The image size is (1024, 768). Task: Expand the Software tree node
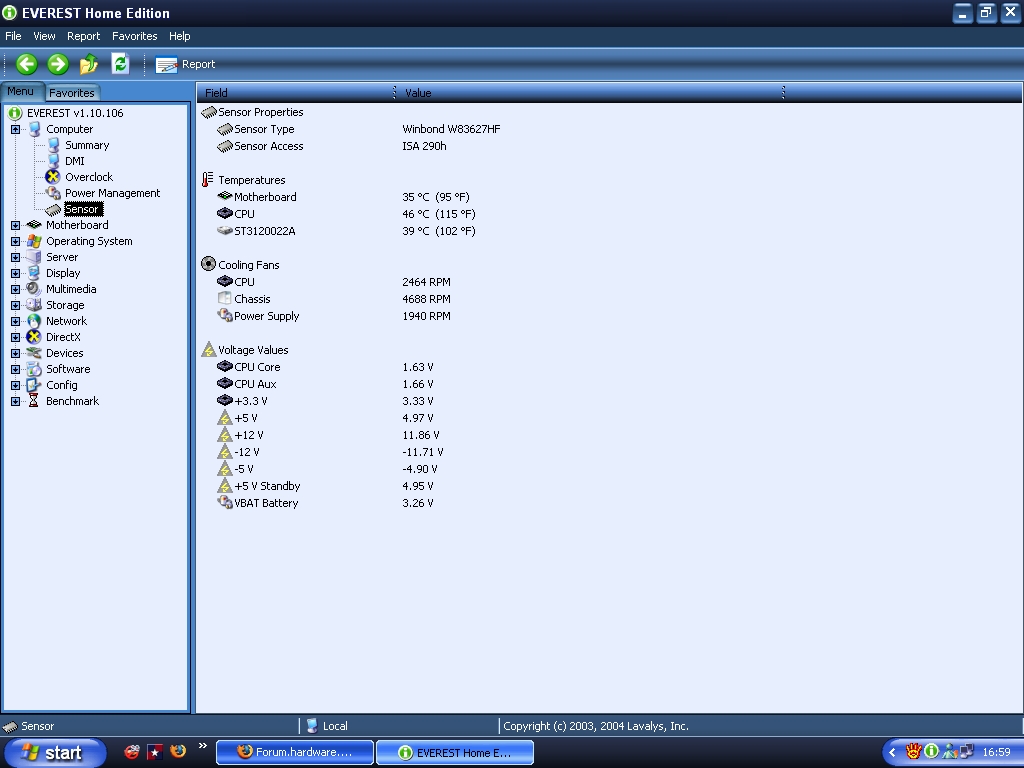[15, 369]
